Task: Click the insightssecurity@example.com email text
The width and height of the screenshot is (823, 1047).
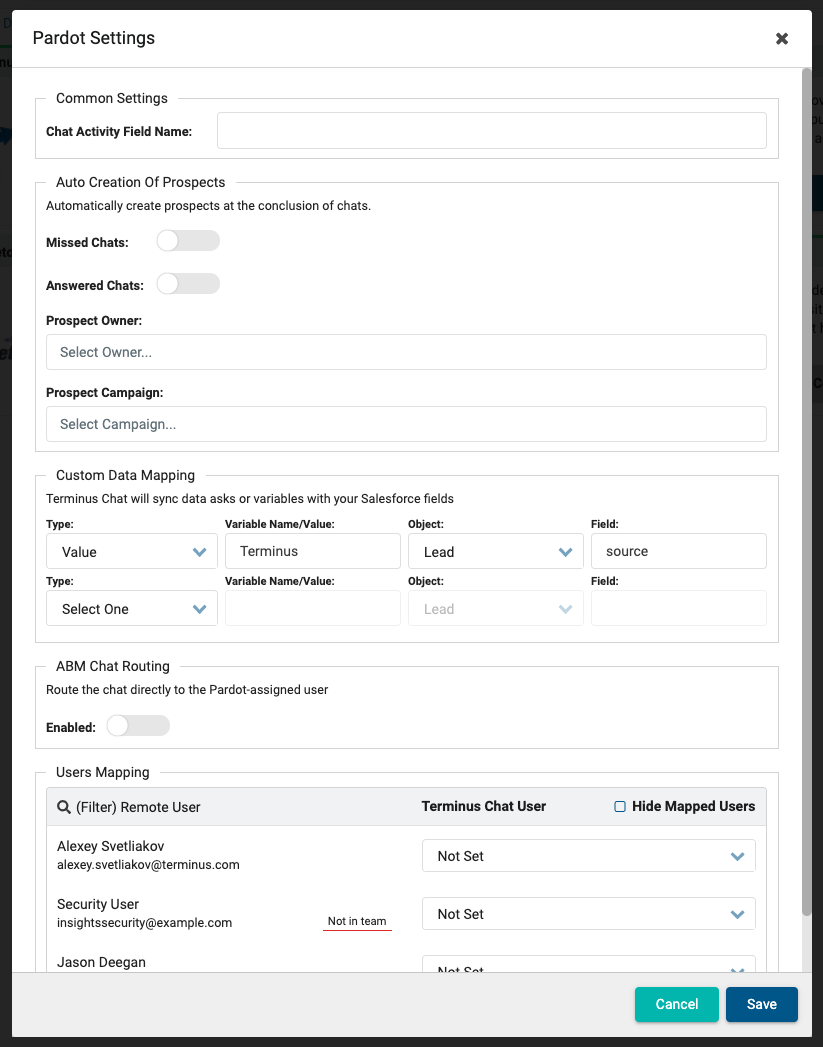Action: click(144, 923)
